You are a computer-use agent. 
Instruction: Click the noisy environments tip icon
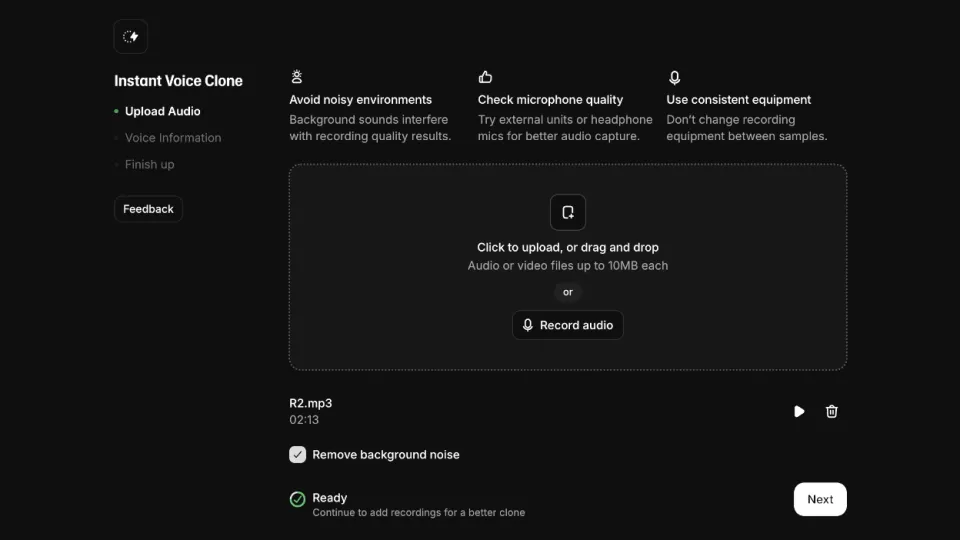click(297, 77)
